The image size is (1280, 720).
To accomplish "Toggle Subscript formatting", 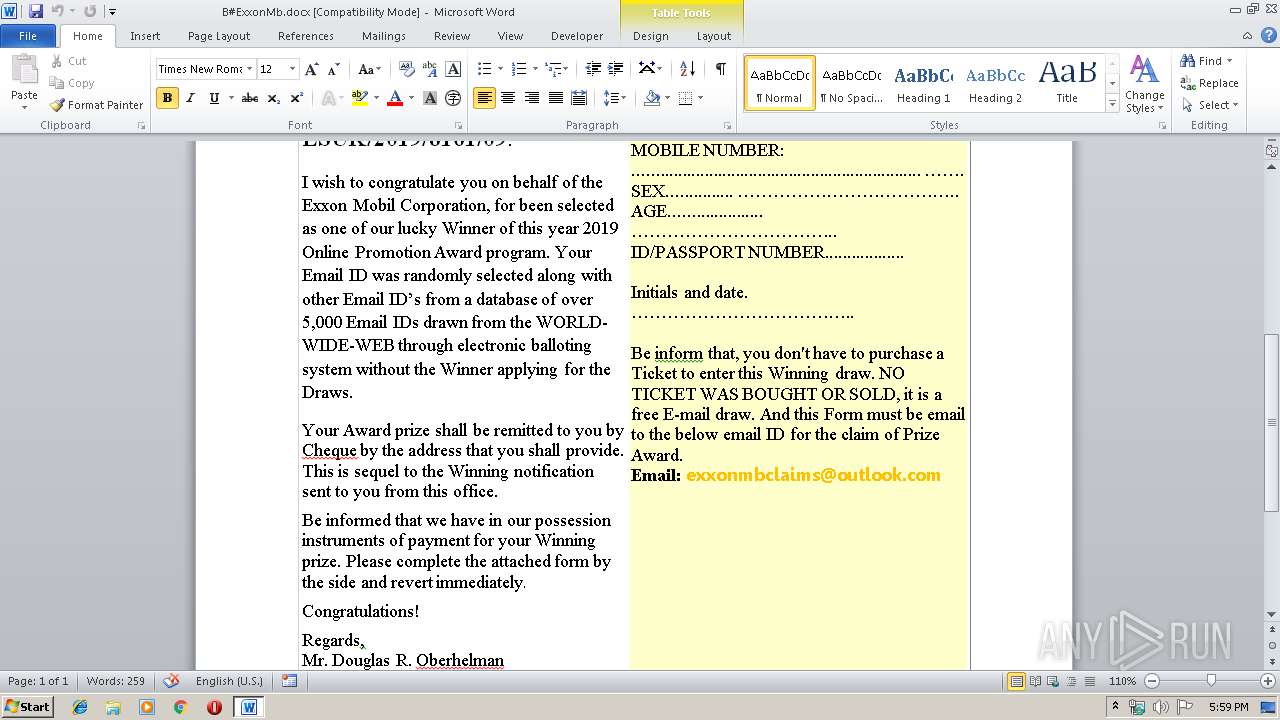I will click(x=274, y=98).
